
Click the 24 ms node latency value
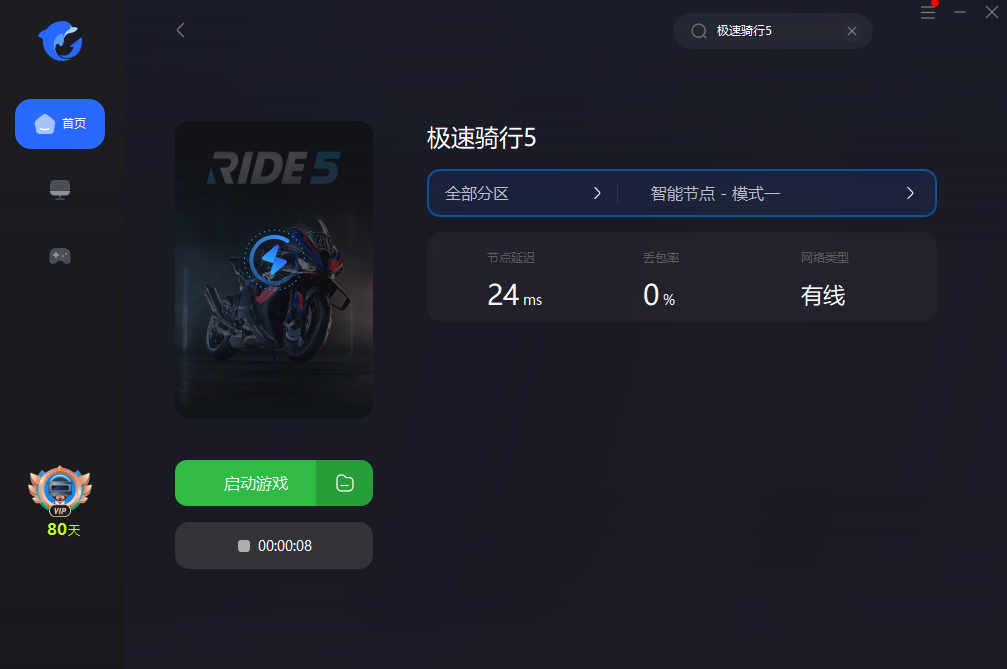pos(514,295)
